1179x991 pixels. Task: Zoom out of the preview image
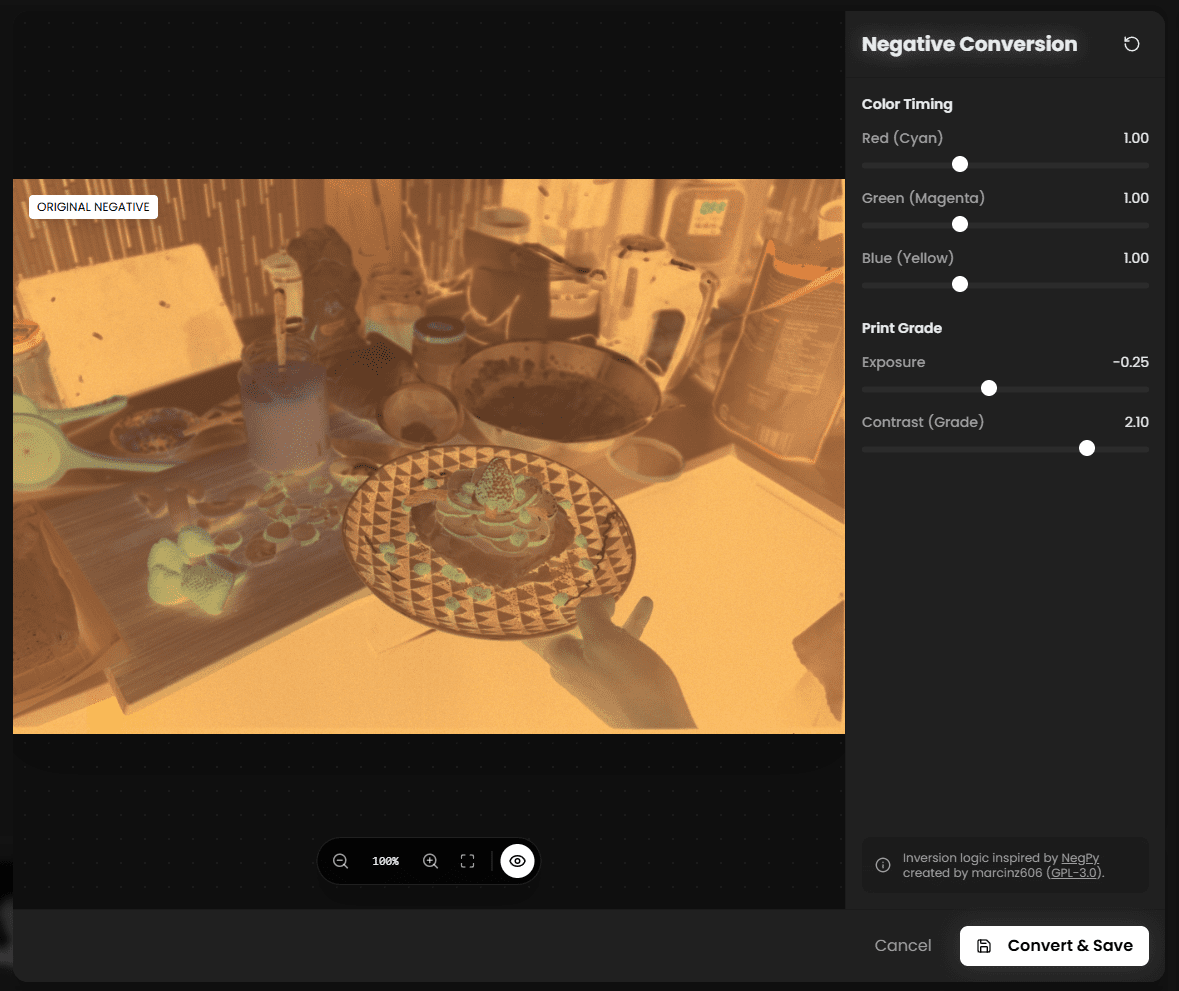click(x=341, y=861)
